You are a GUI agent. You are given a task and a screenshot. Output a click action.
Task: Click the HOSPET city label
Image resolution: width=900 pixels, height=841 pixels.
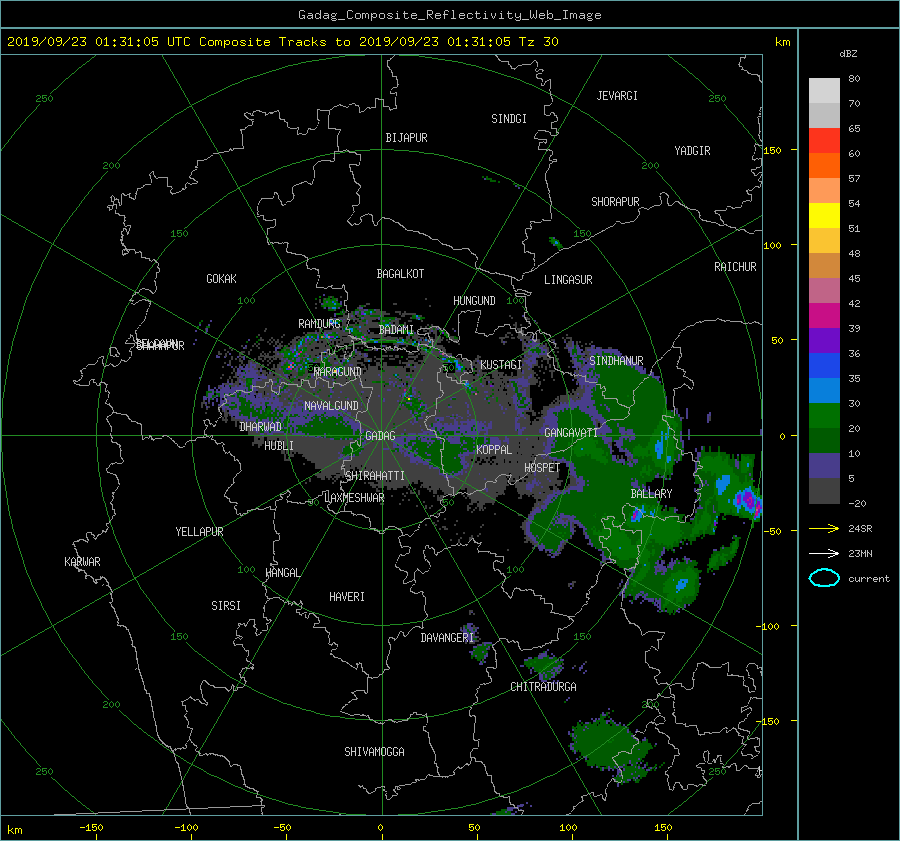(x=542, y=468)
